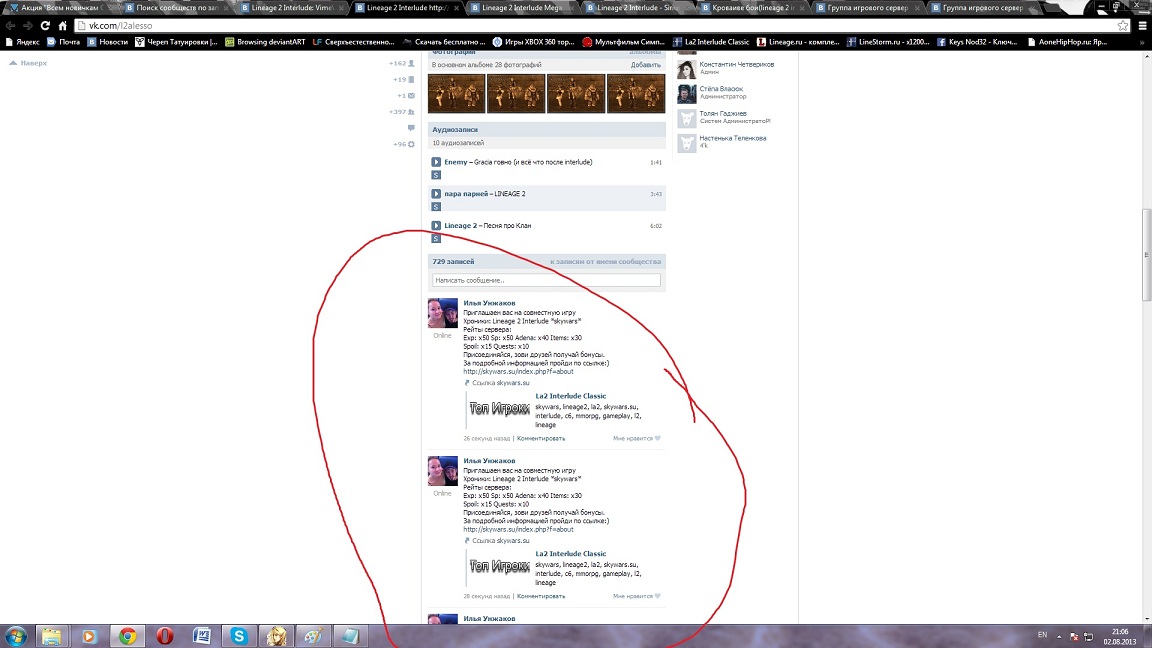Viewport: 1152px width, 648px height.
Task: Click the S icon under the Enemy track
Action: (x=436, y=175)
